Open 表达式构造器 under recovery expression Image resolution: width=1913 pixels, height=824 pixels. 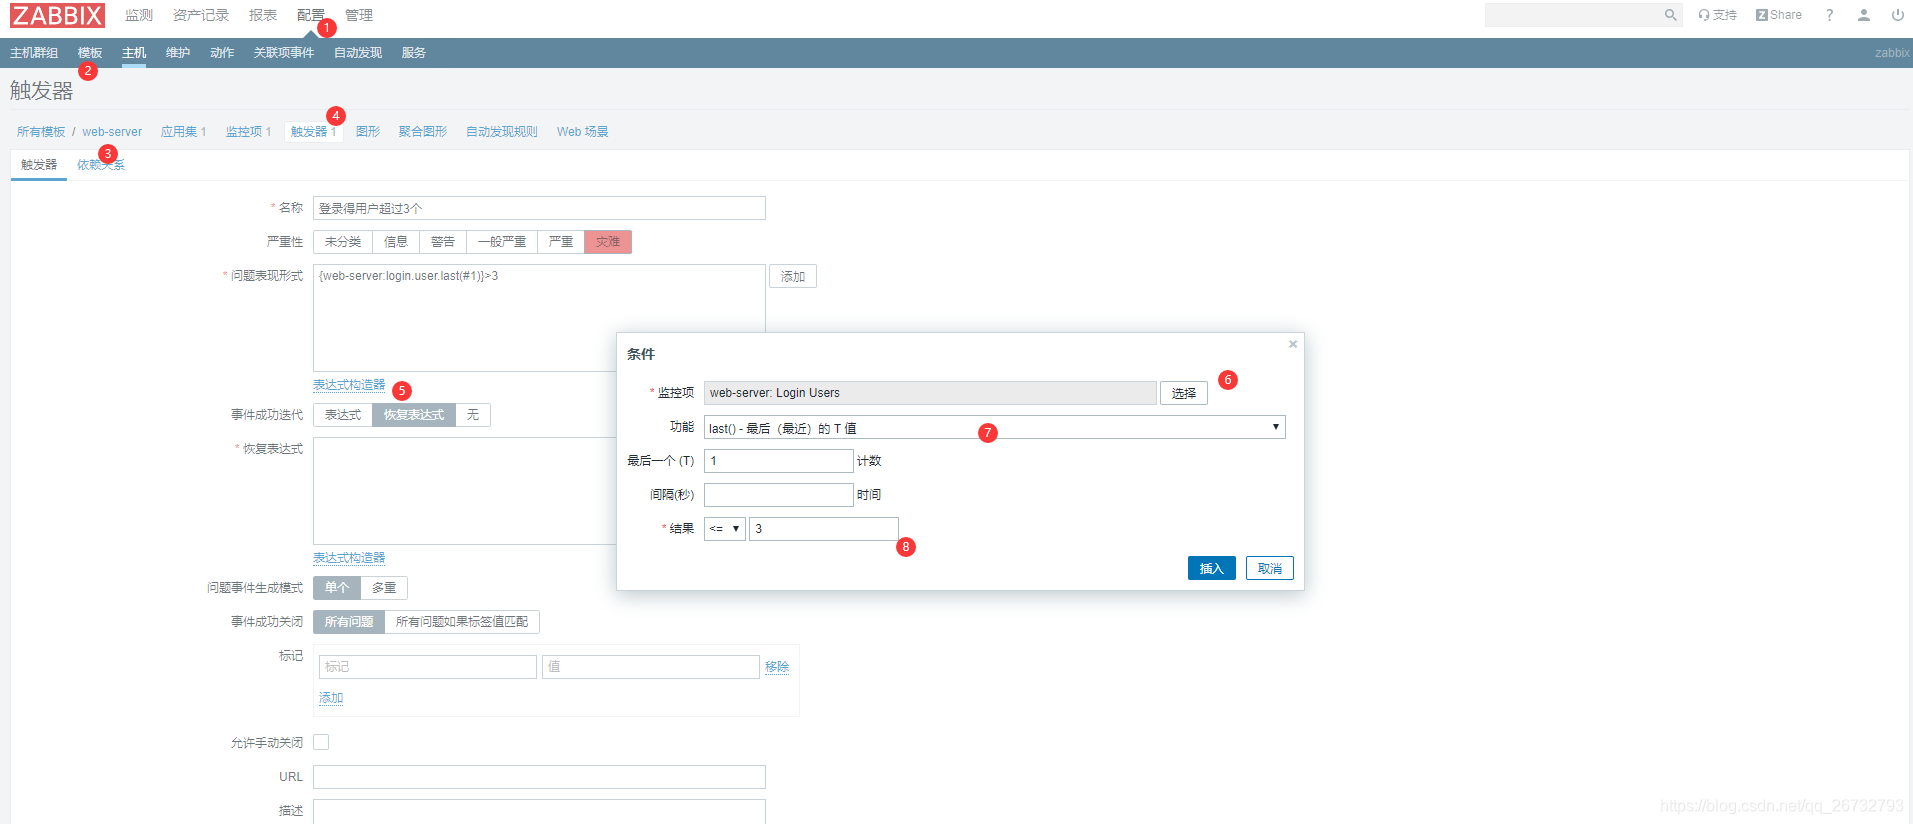(x=349, y=558)
